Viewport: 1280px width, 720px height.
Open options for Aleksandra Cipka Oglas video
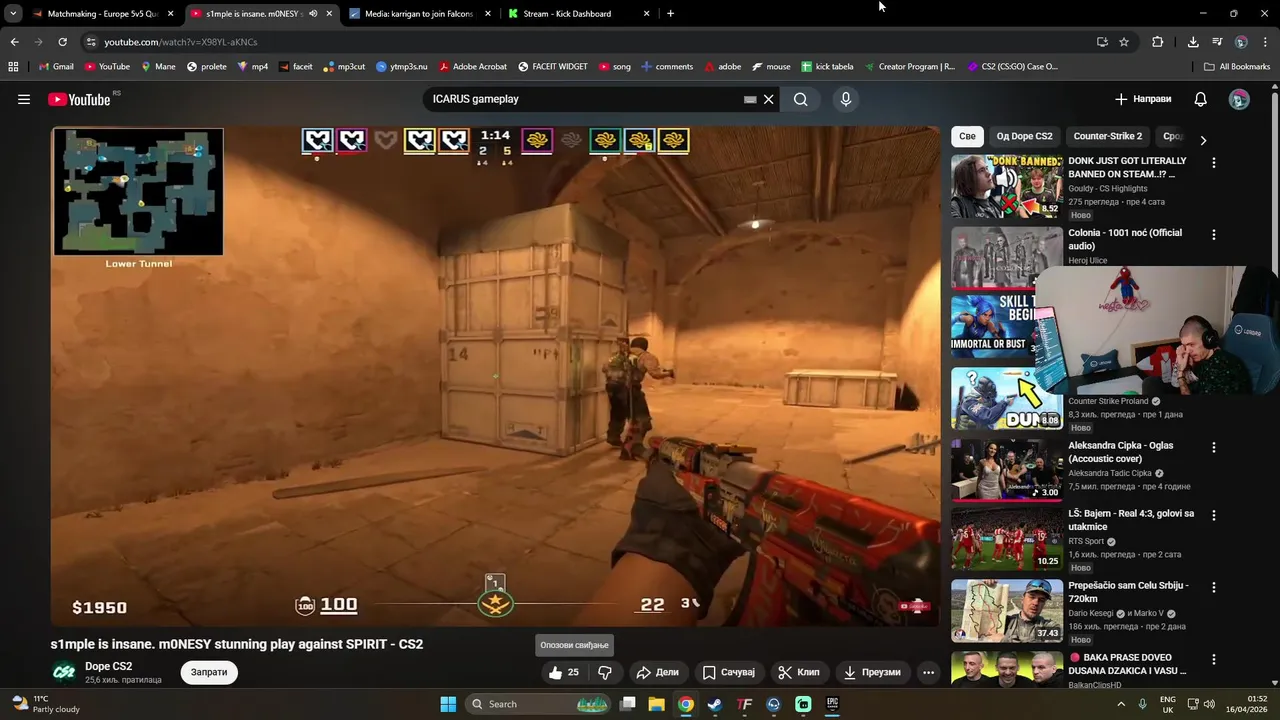(x=1214, y=448)
